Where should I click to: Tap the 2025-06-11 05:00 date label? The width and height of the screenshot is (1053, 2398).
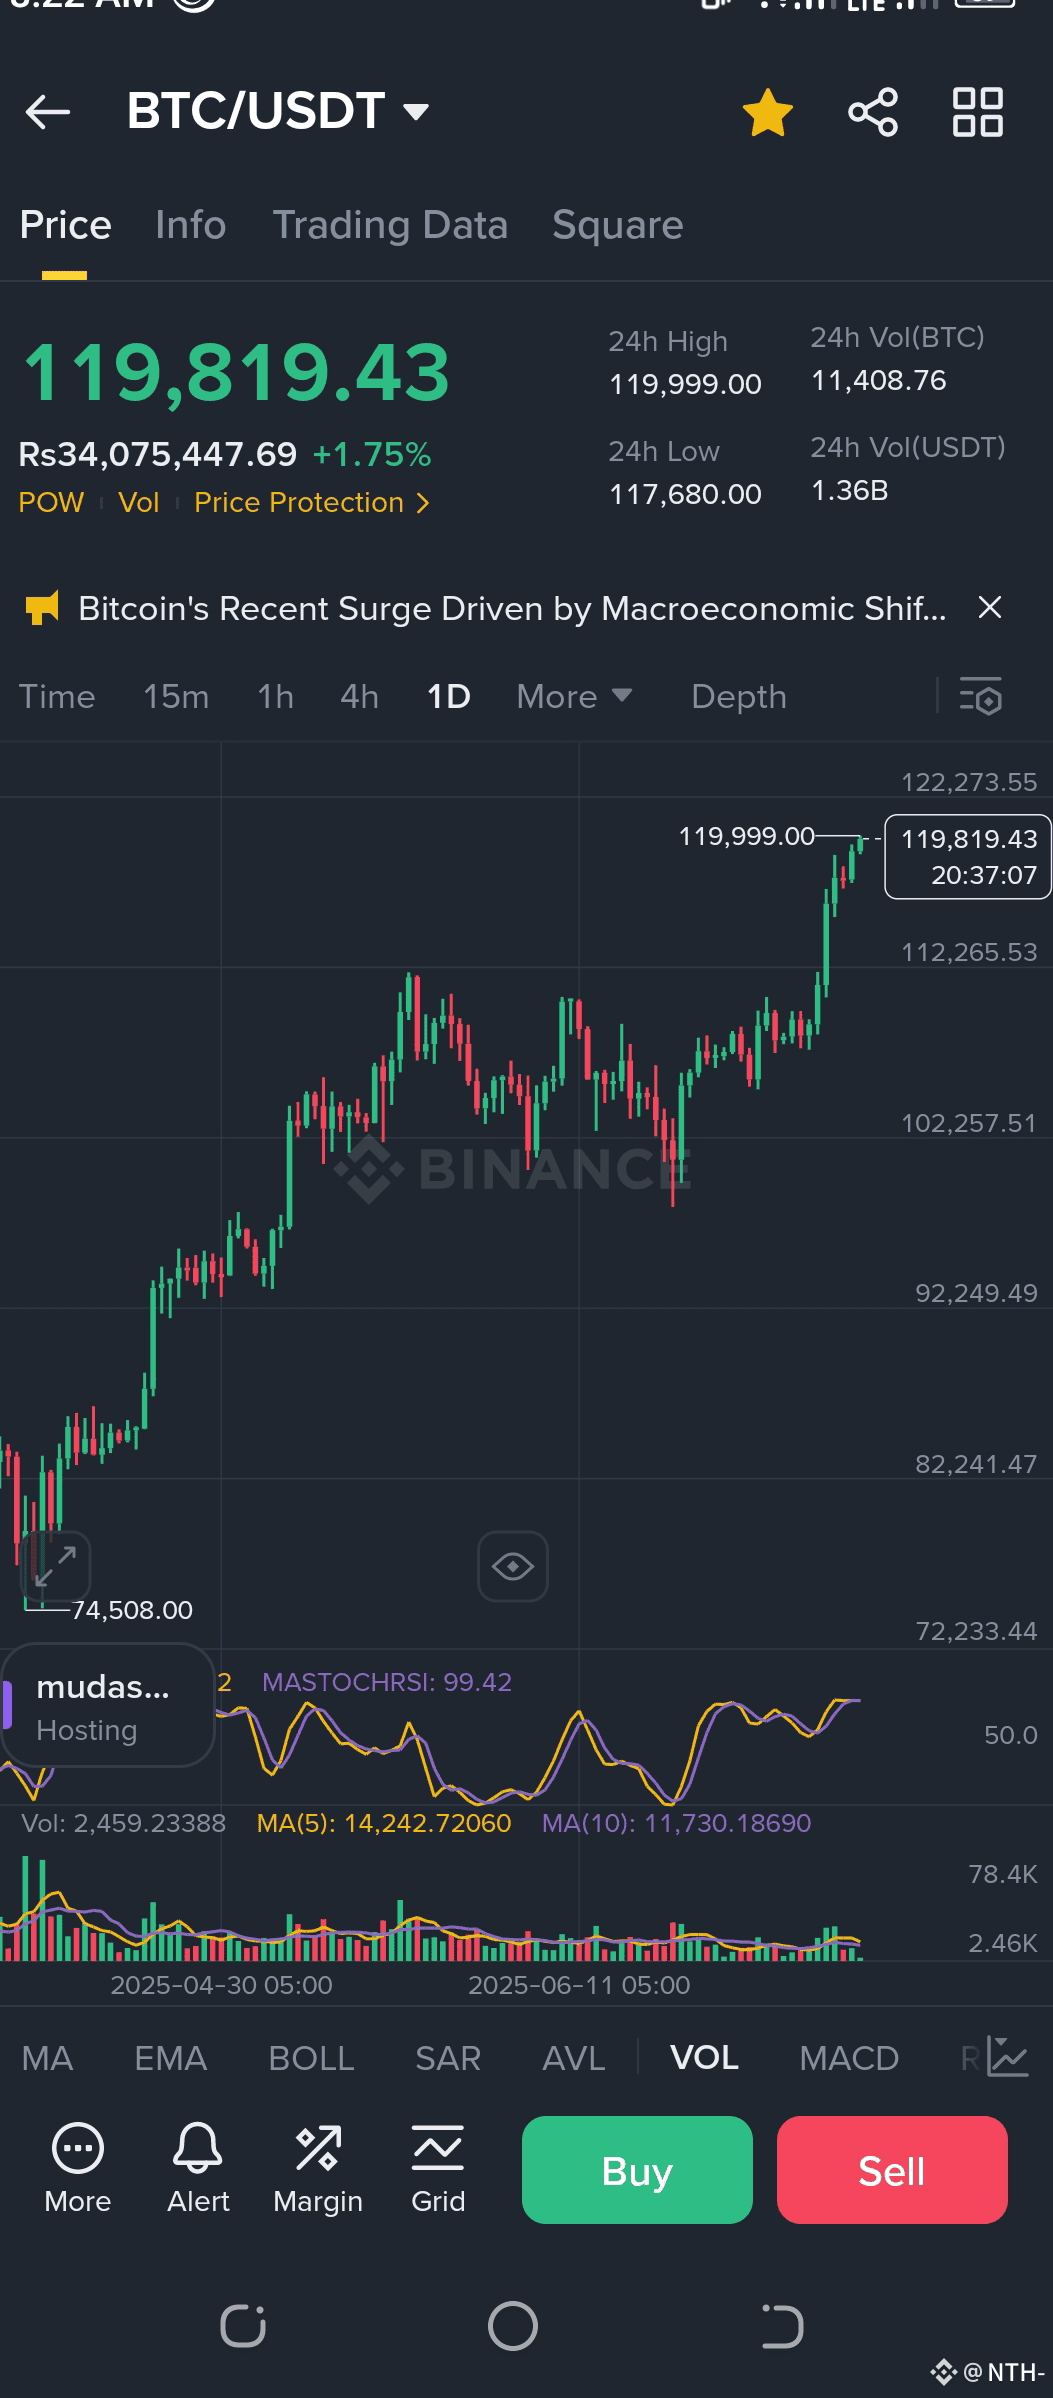tap(579, 1985)
